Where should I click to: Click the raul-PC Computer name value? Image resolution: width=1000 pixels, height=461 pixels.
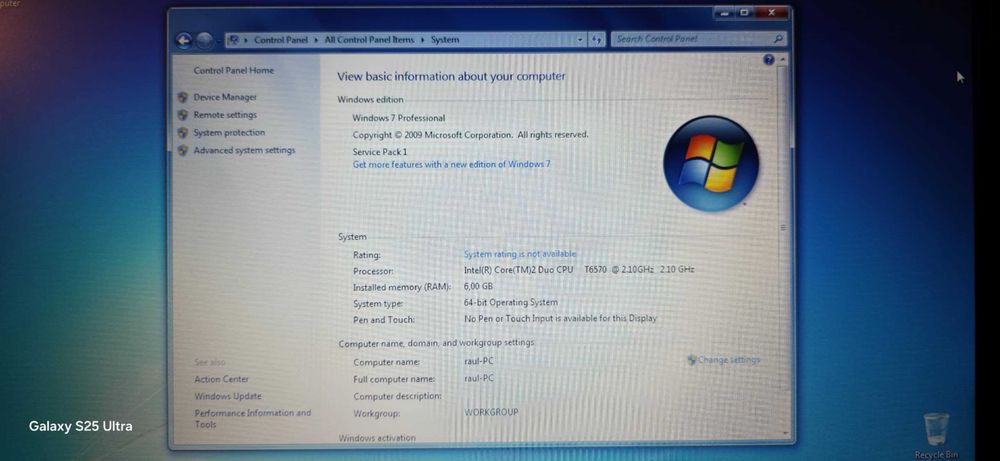pos(479,362)
